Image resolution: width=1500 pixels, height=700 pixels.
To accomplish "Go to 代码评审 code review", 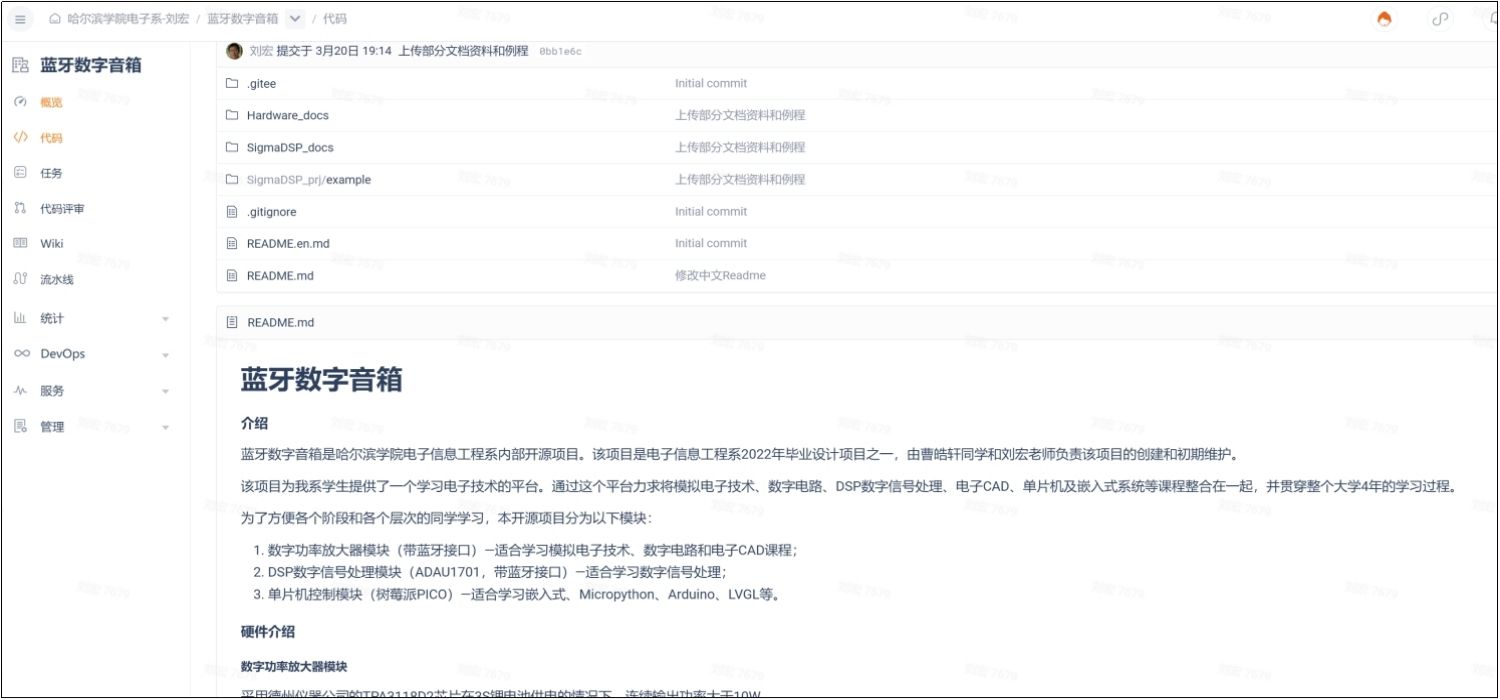I will [x=62, y=209].
